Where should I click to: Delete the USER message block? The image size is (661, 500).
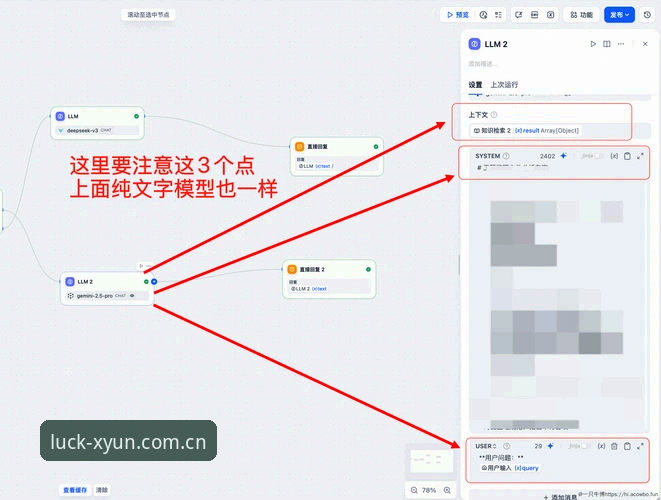click(x=614, y=446)
